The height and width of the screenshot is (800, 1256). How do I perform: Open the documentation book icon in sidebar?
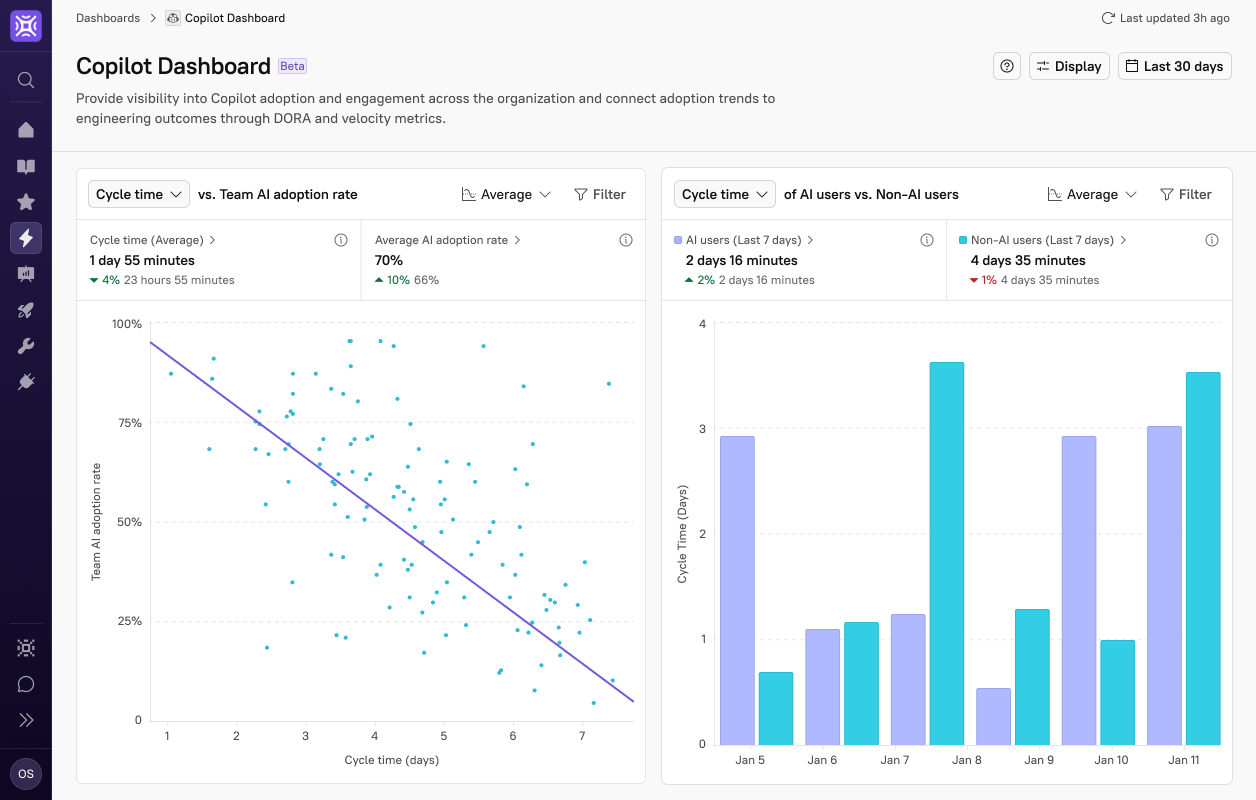click(x=25, y=165)
